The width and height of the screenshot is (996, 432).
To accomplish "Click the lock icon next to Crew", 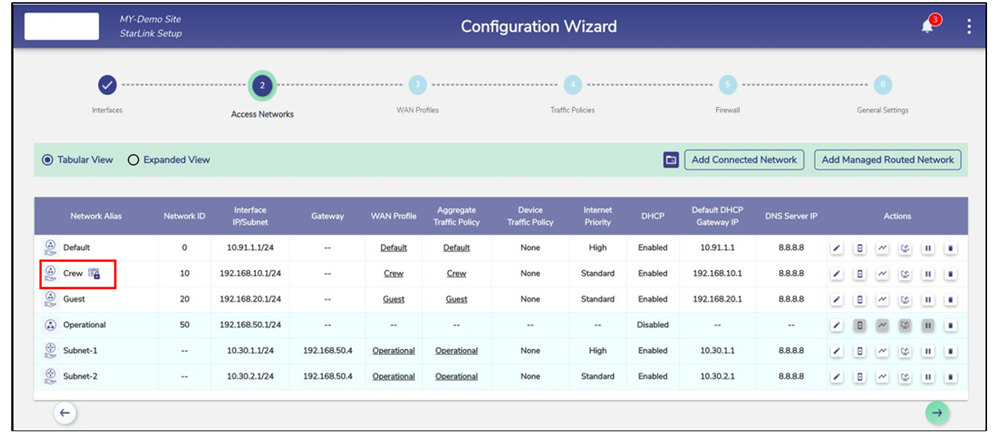I will 94,273.
